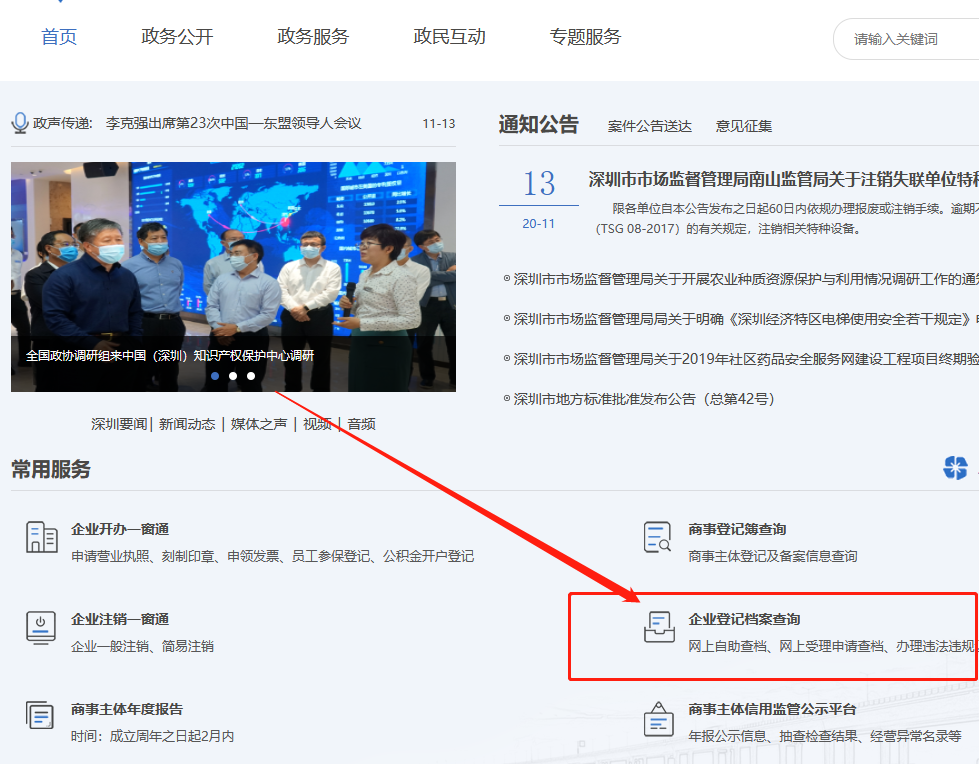Switch to the 意见征集 tab
This screenshot has width=979, height=764.
(x=743, y=126)
